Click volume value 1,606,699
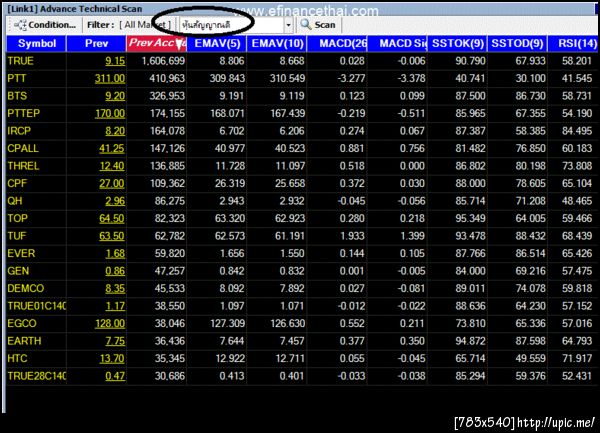This screenshot has width=600, height=433. pos(163,61)
